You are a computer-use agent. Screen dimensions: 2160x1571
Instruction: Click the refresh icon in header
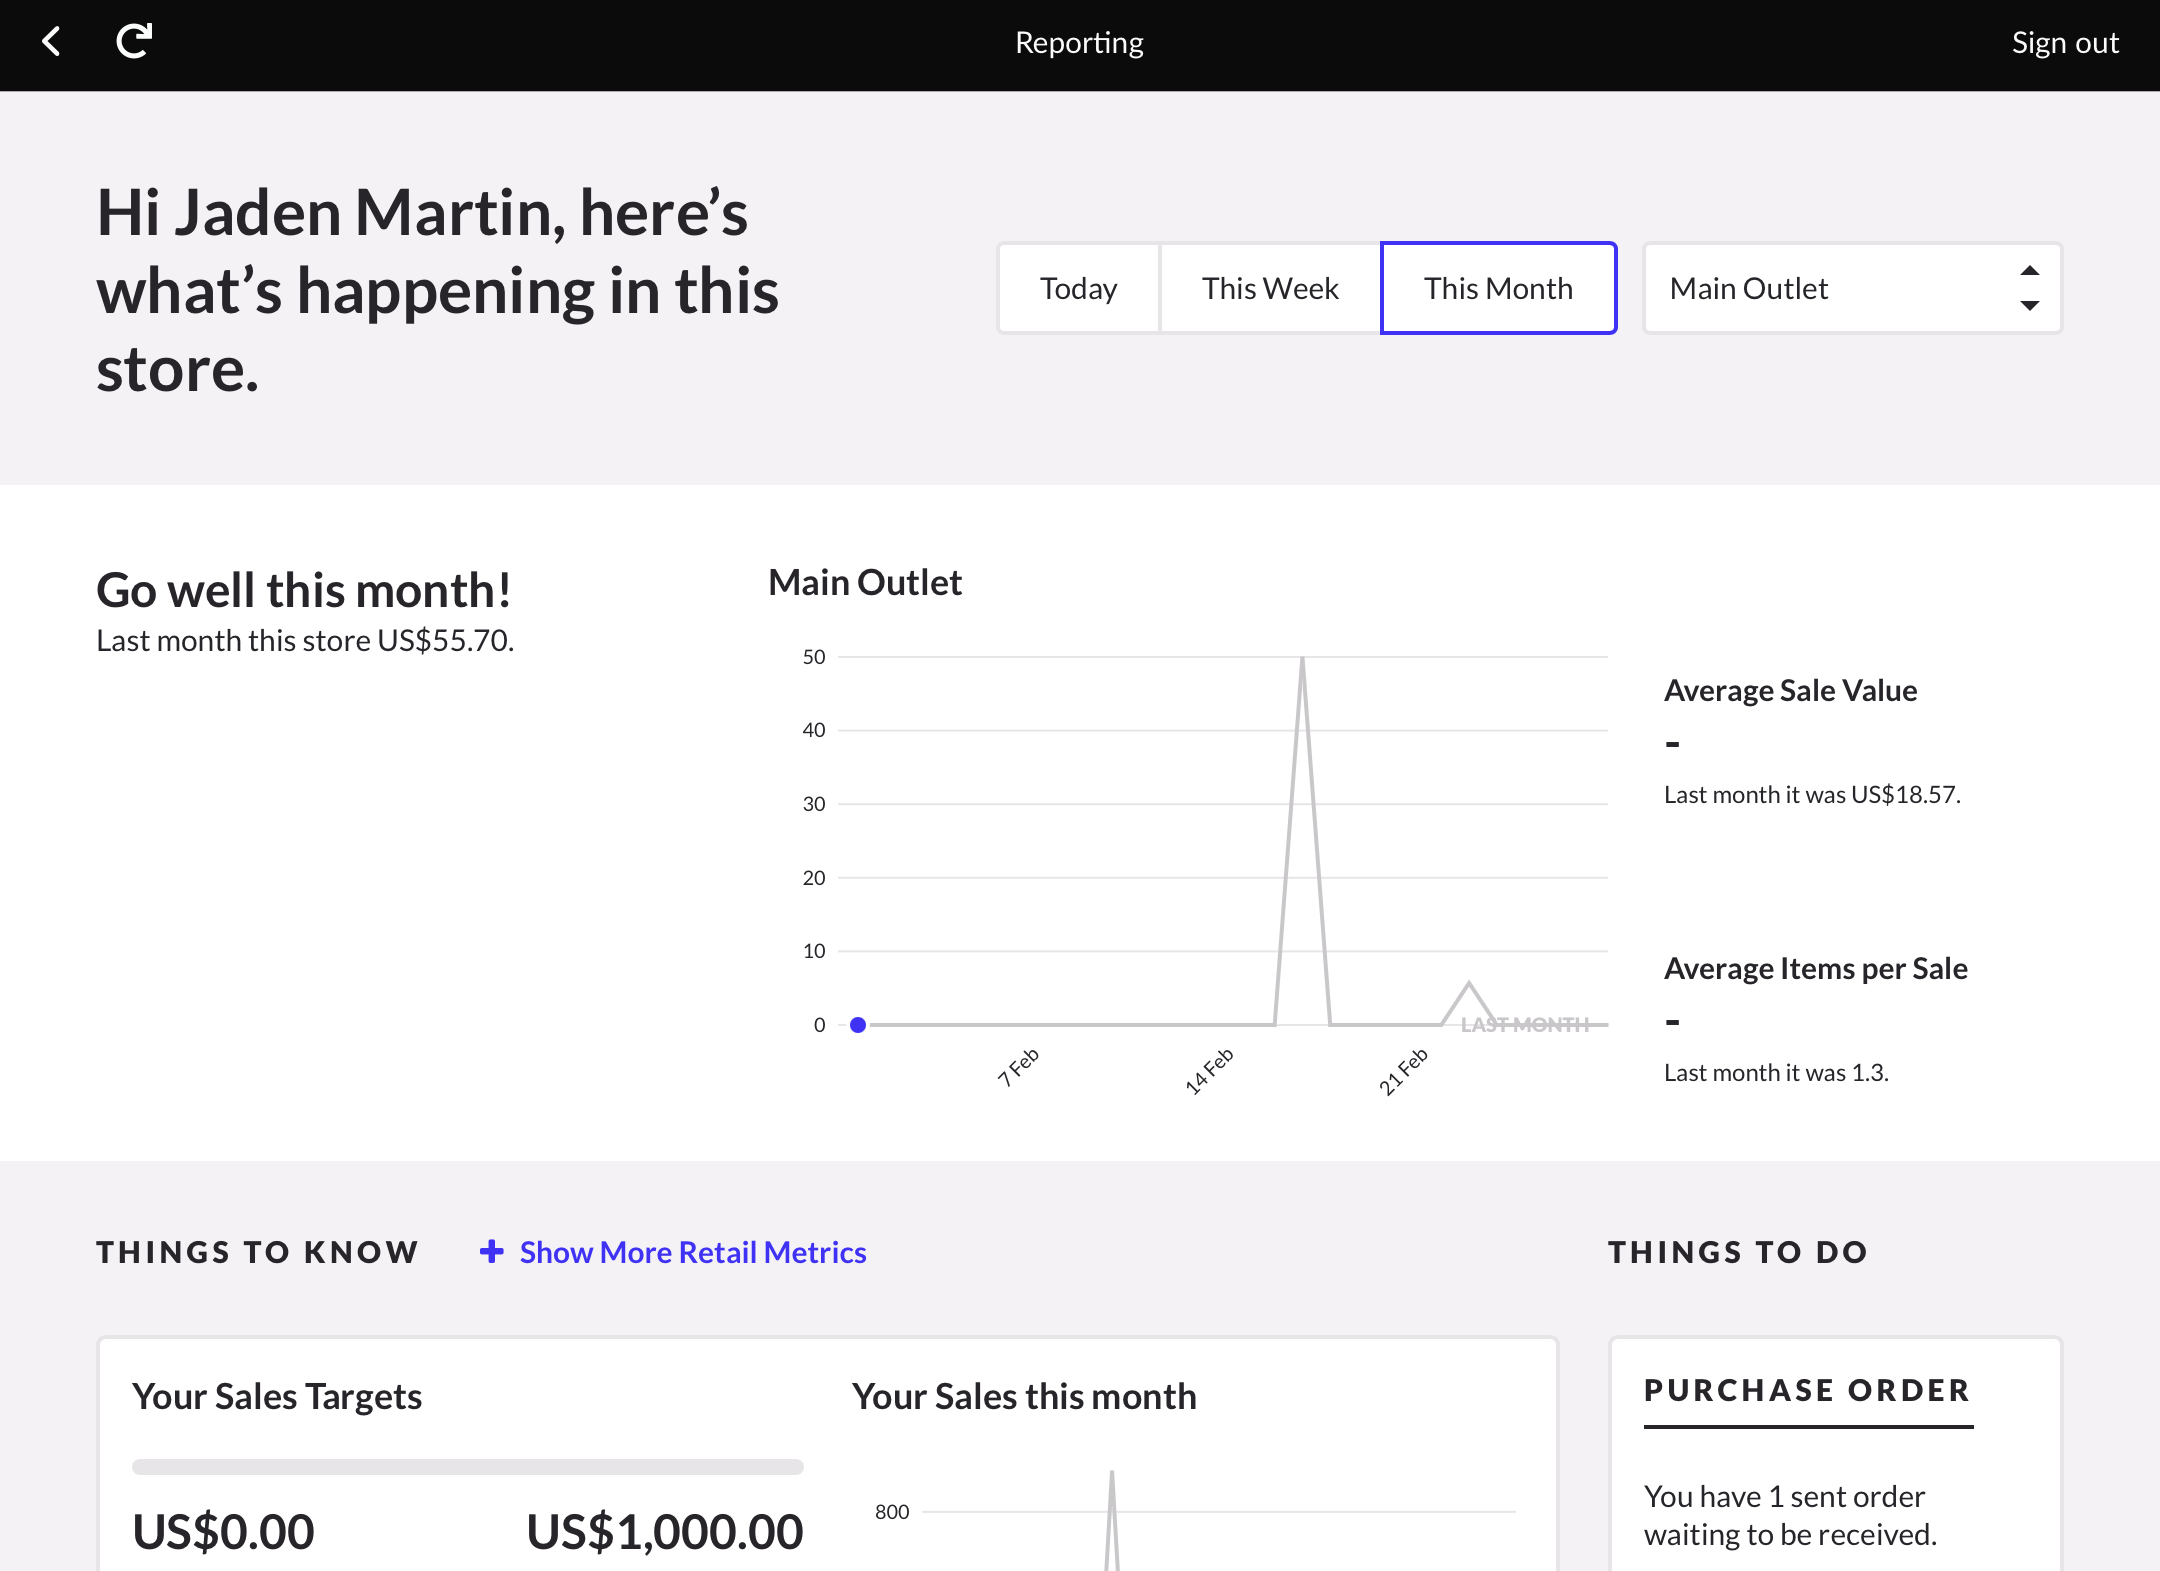[134, 42]
